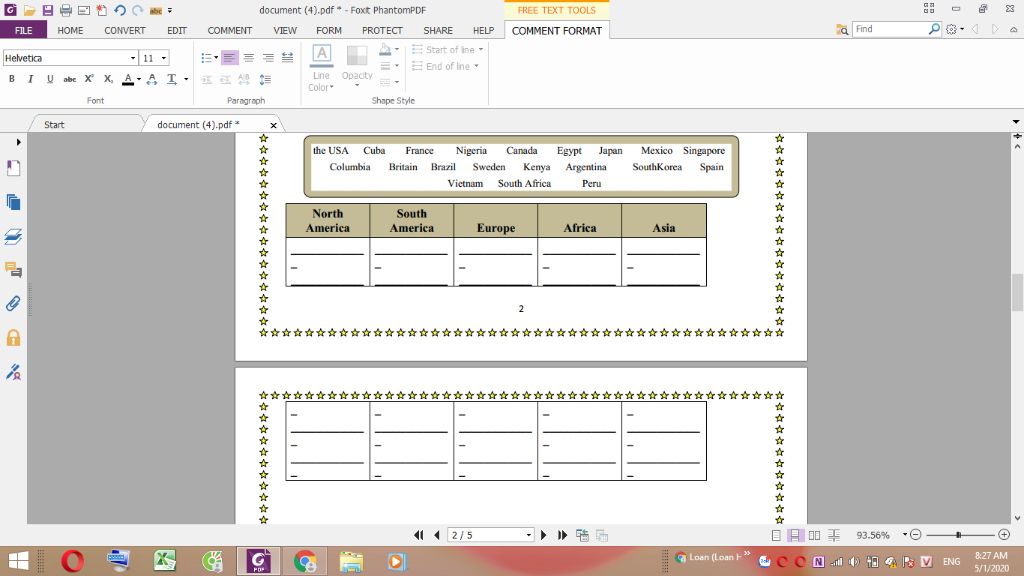Toggle Strikethrough formatting

[69, 79]
